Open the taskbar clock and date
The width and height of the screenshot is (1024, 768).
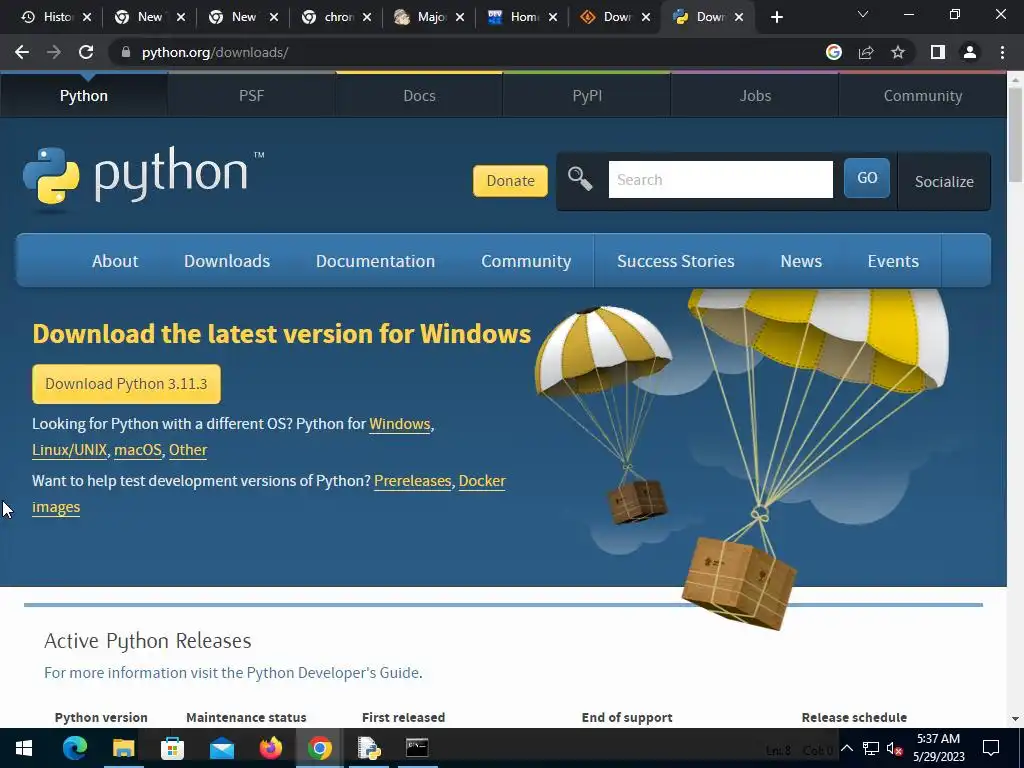pos(938,748)
